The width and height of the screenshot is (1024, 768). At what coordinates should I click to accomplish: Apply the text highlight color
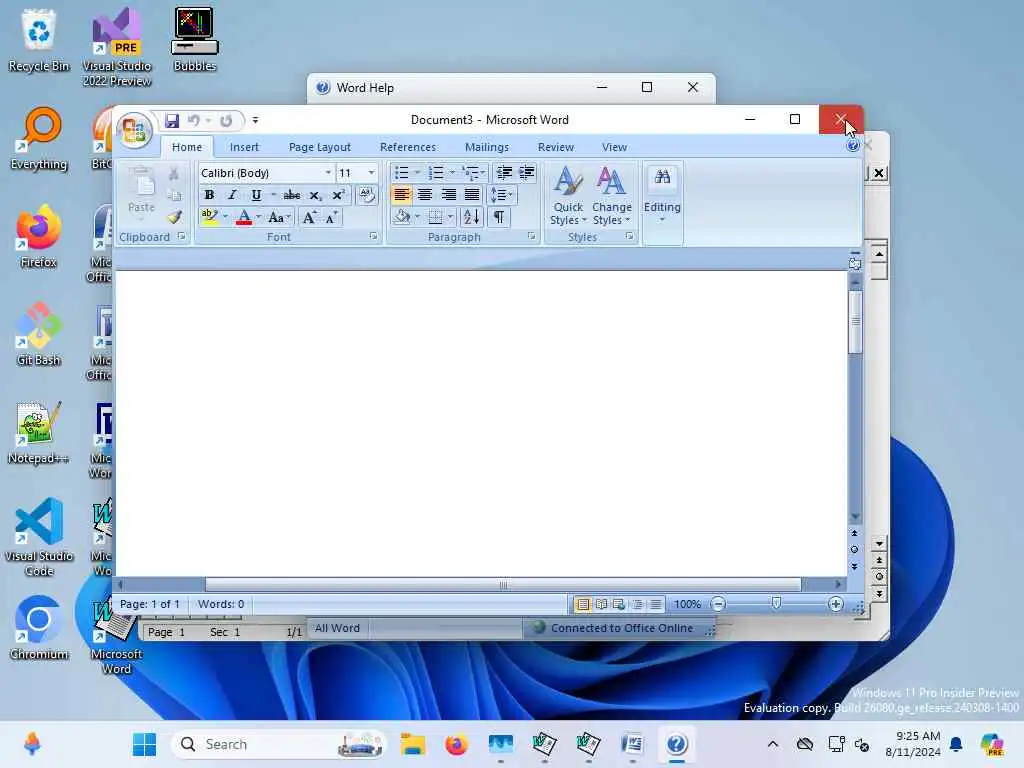tap(209, 217)
